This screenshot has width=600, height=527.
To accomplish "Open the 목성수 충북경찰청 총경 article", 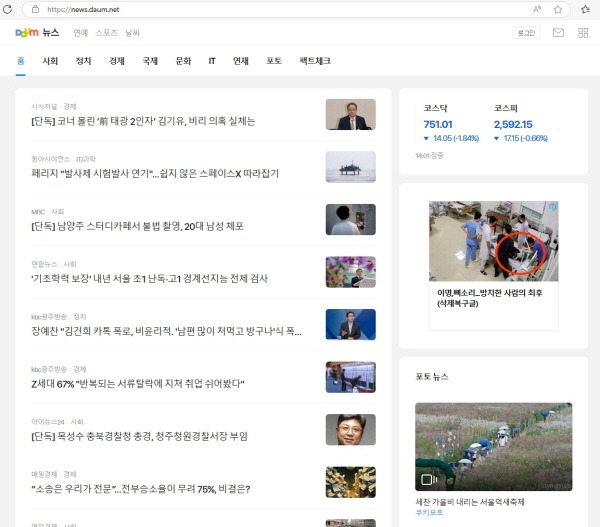I will pos(139,436).
